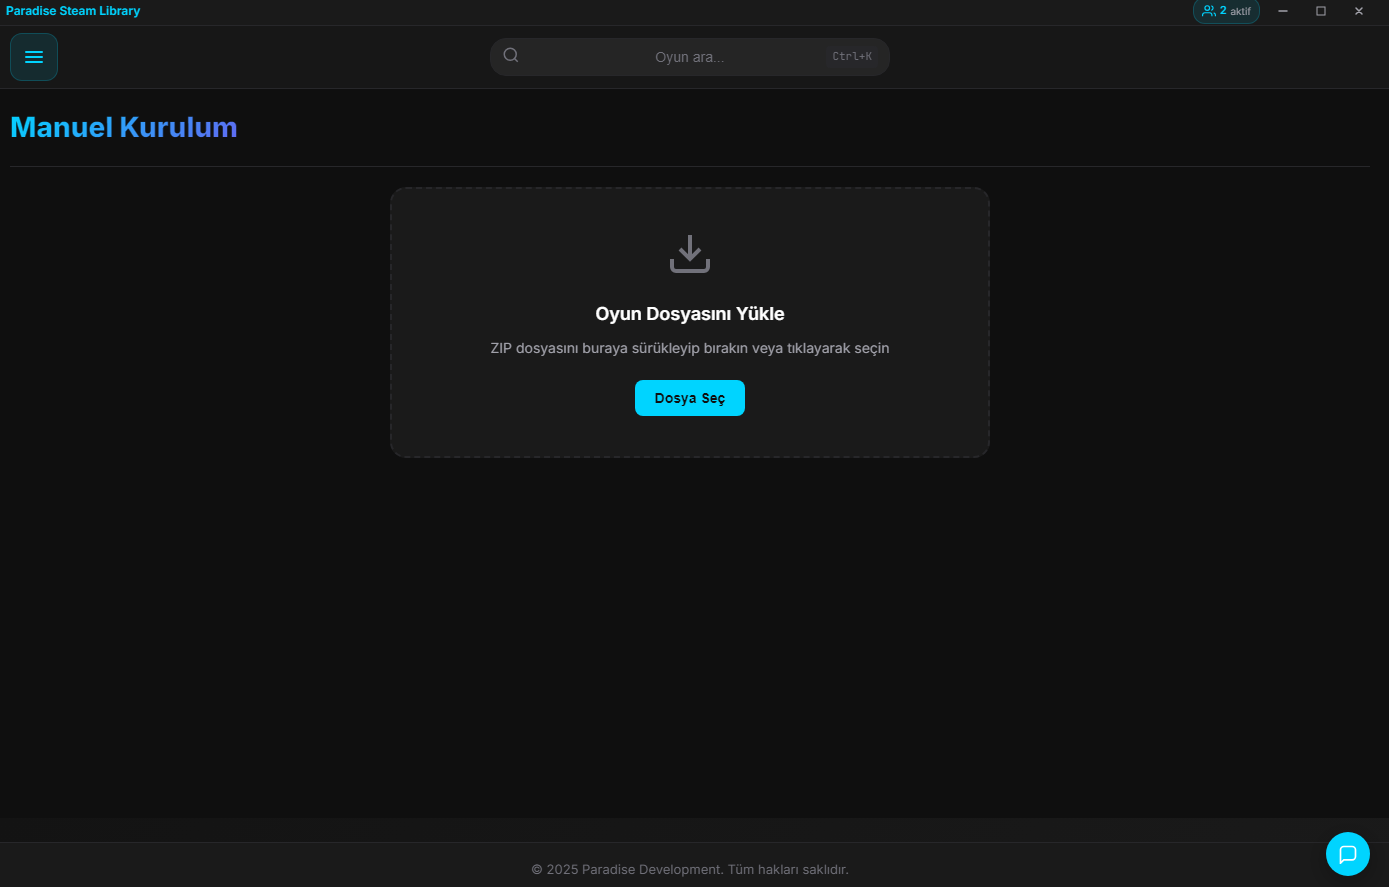Click the Paradise Development copyright footer
Image resolution: width=1389 pixels, height=887 pixels.
[x=690, y=870]
